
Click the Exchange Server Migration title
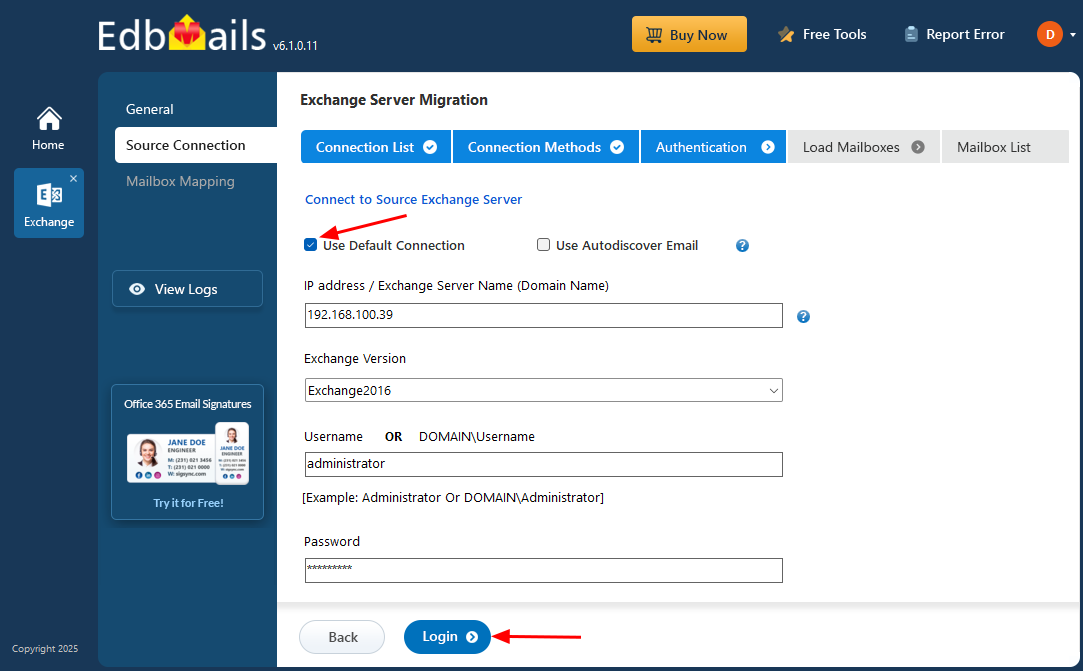coord(394,100)
